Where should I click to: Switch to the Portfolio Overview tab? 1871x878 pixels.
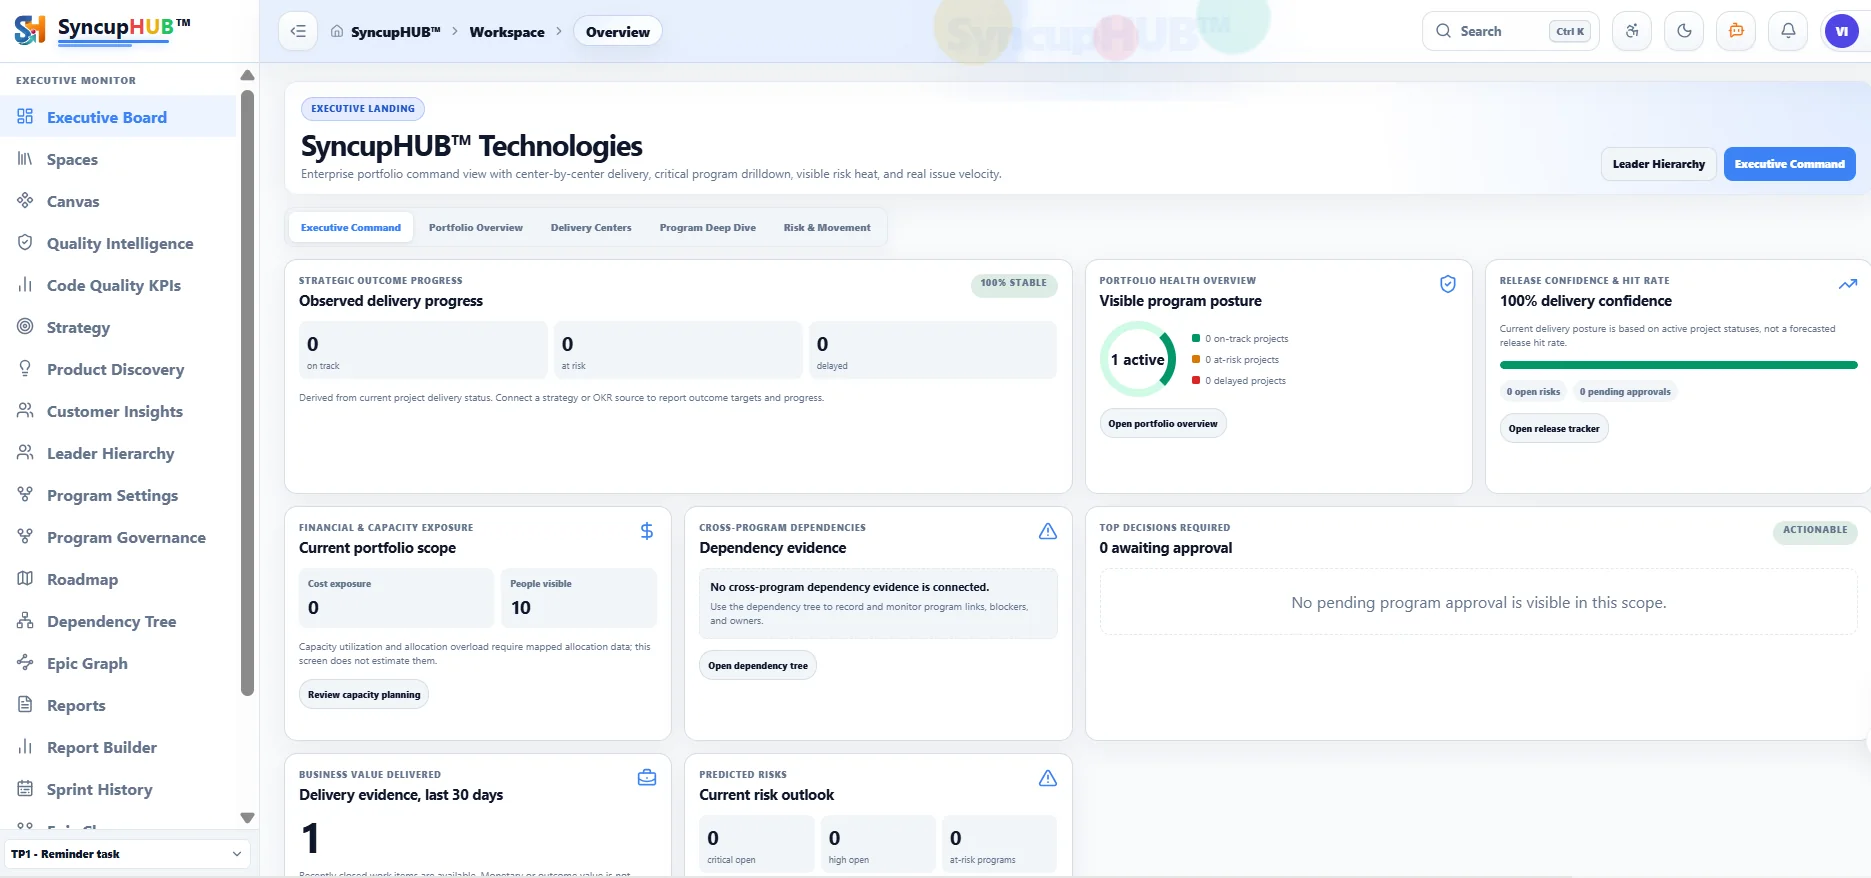click(476, 228)
